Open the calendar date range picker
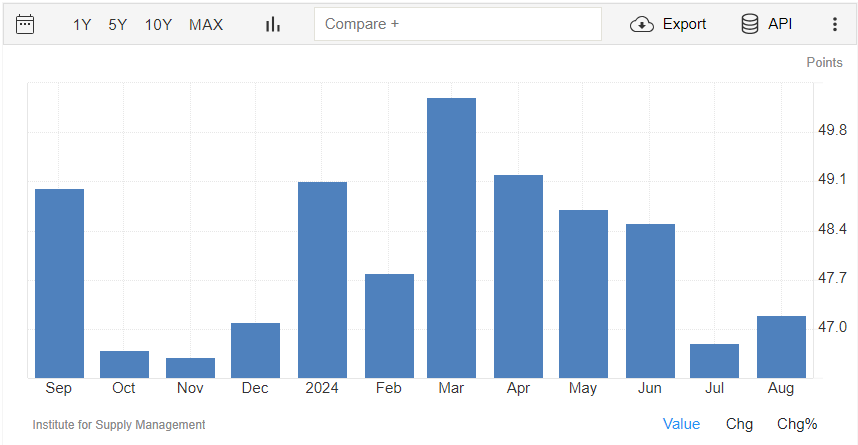The width and height of the screenshot is (858, 445). tap(25, 24)
